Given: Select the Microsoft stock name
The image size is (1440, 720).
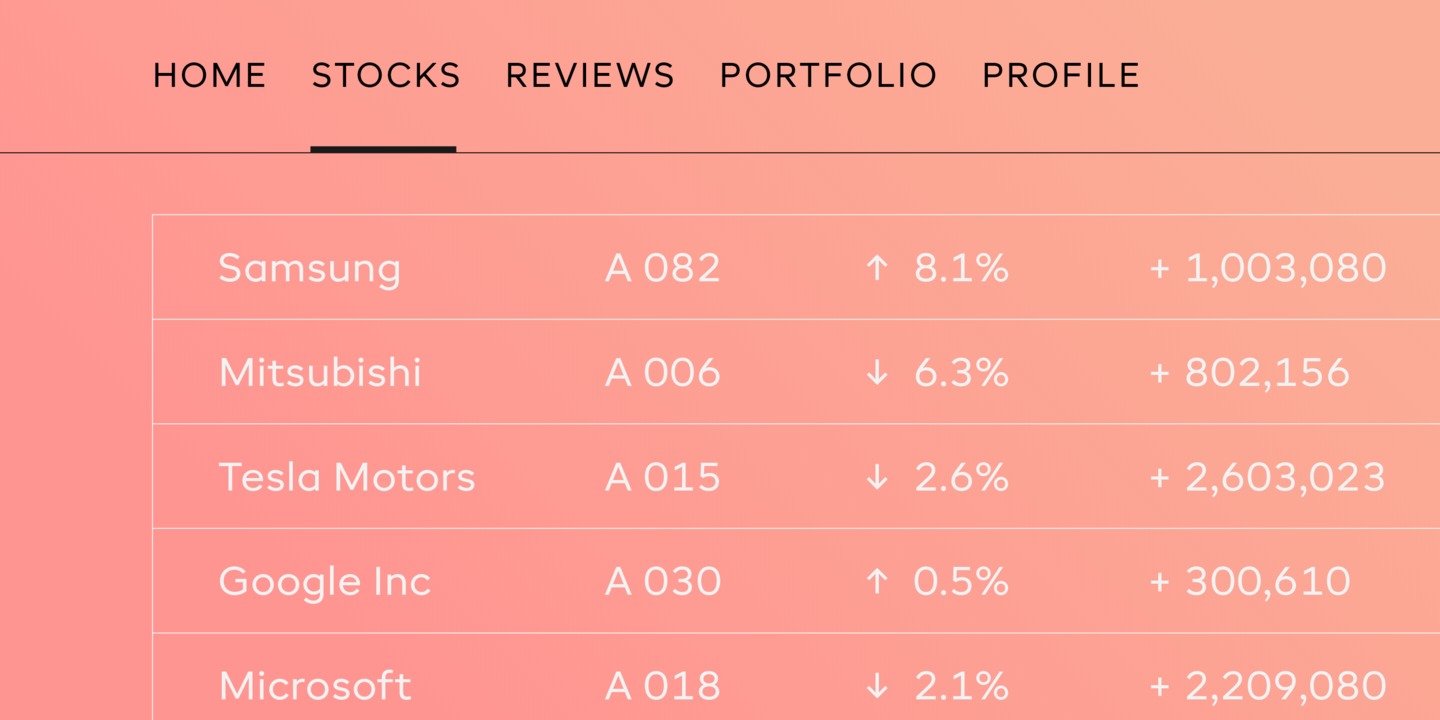Looking at the screenshot, I should click(x=315, y=686).
